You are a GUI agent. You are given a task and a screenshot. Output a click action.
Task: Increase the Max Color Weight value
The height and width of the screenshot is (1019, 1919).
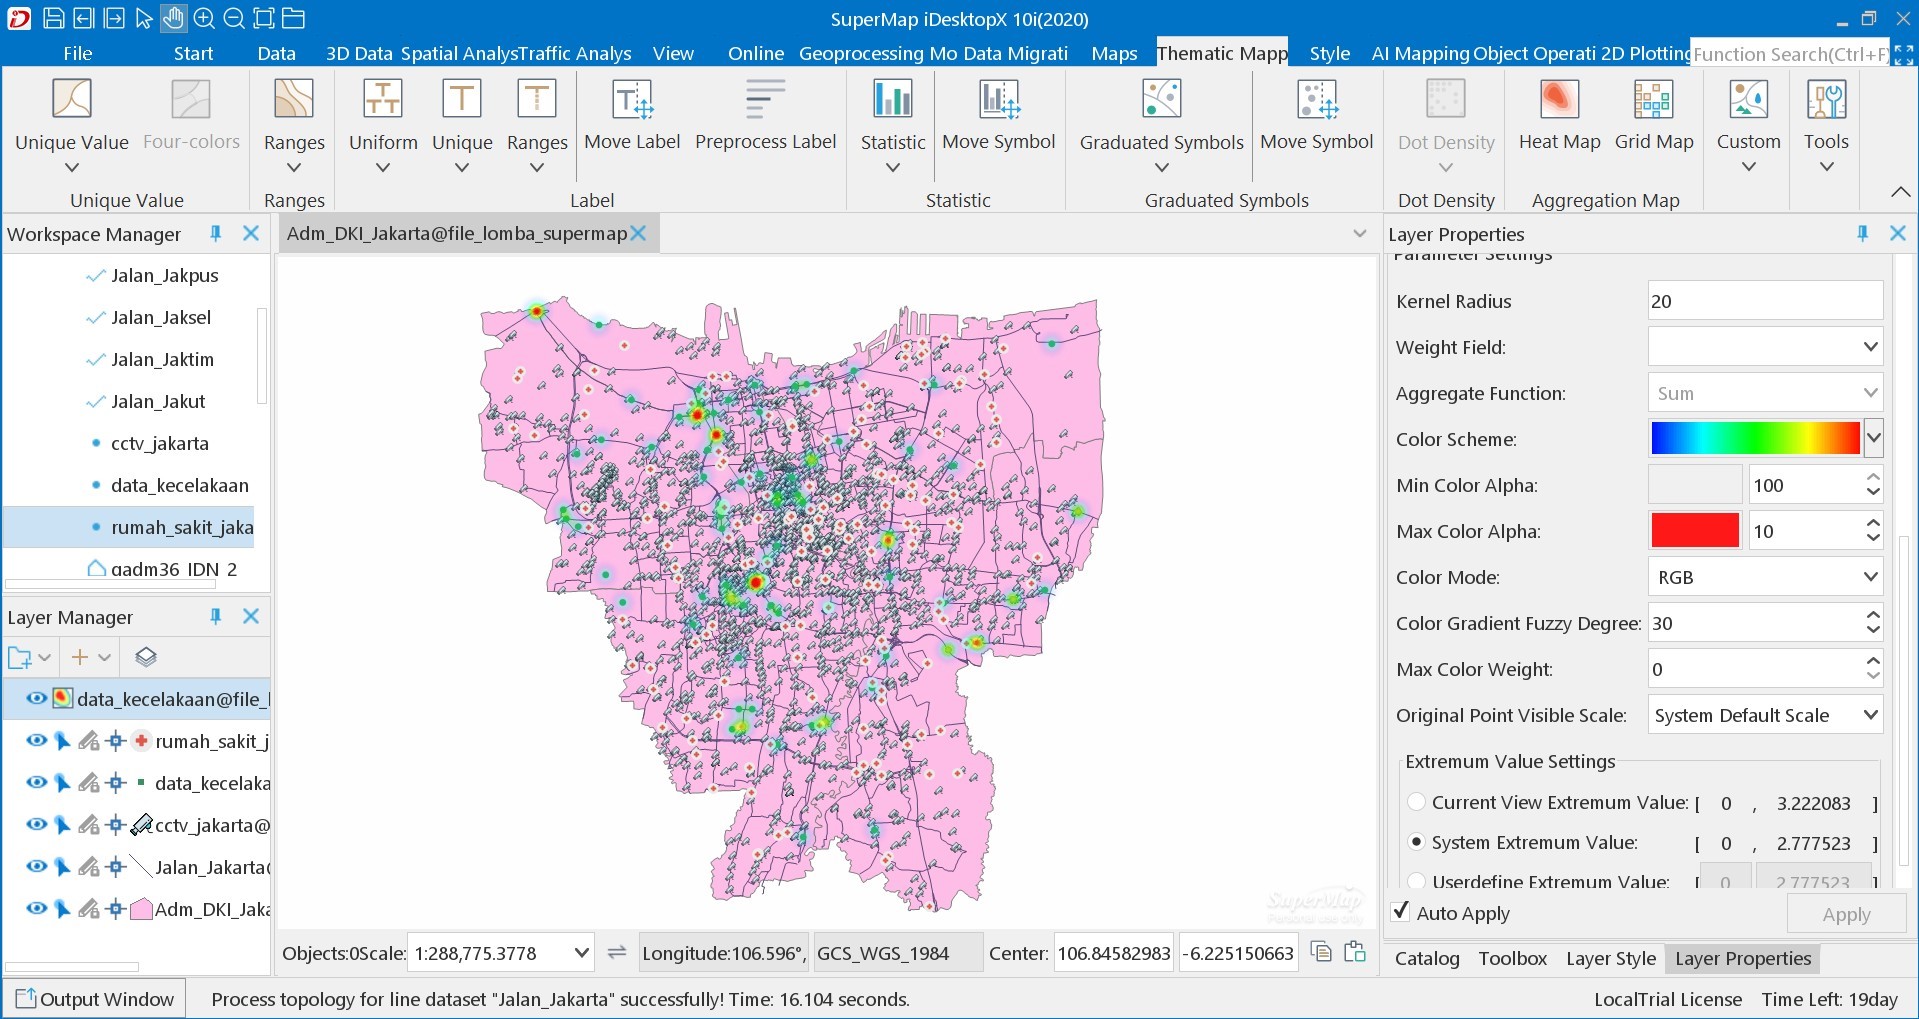tap(1873, 661)
